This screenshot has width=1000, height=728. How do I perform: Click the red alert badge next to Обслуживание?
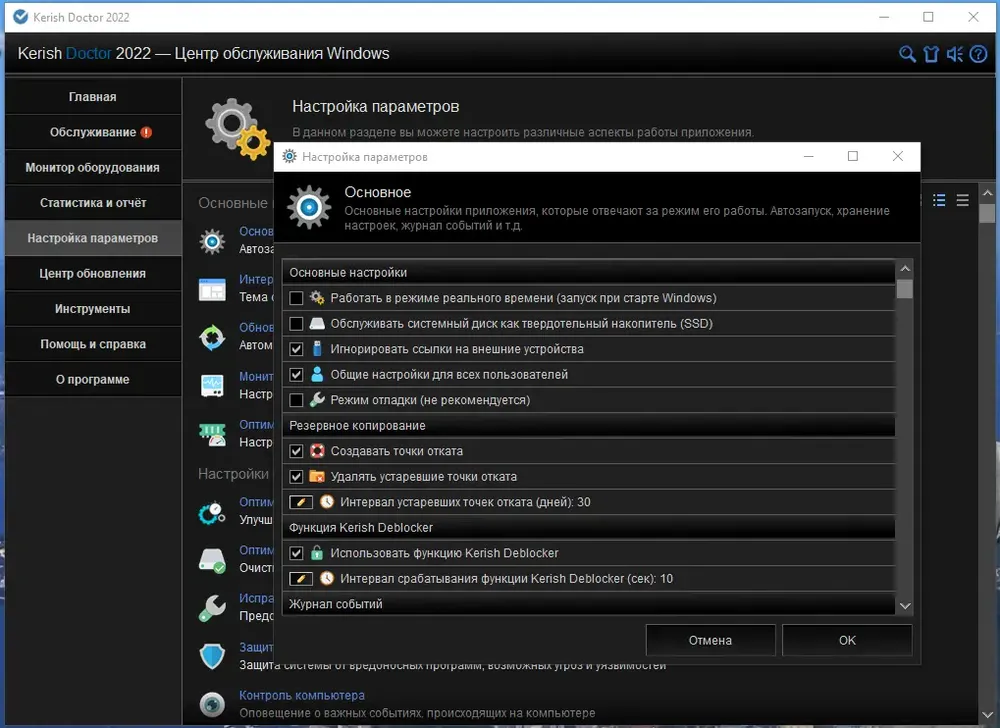(x=146, y=133)
